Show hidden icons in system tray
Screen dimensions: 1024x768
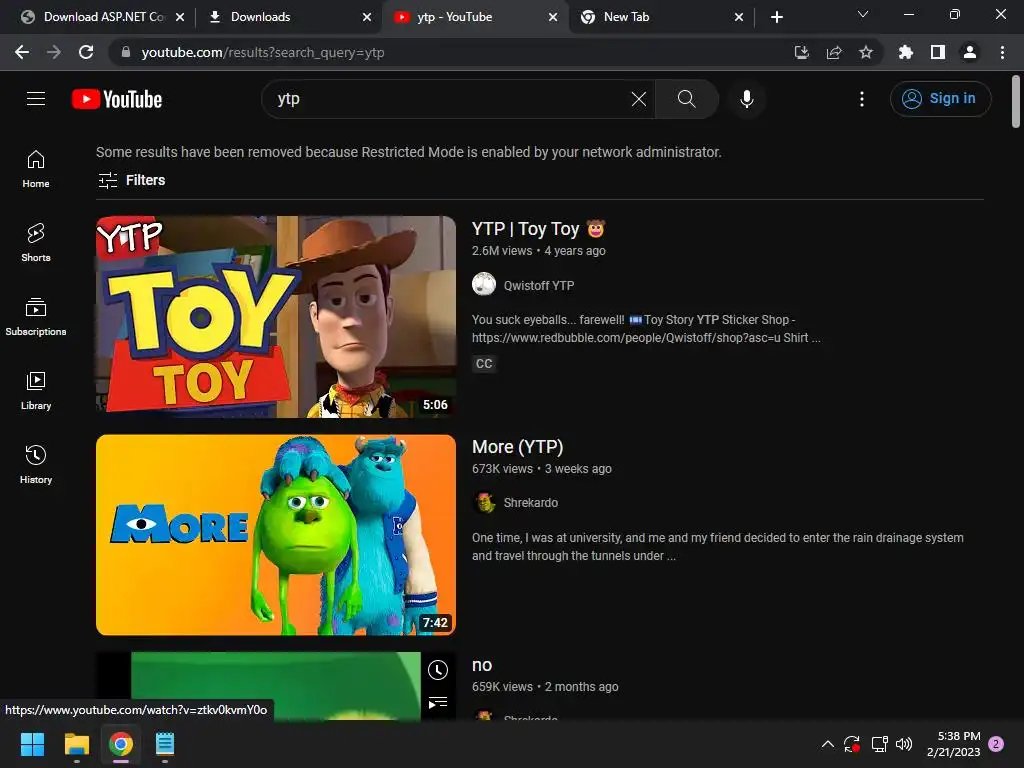point(827,744)
